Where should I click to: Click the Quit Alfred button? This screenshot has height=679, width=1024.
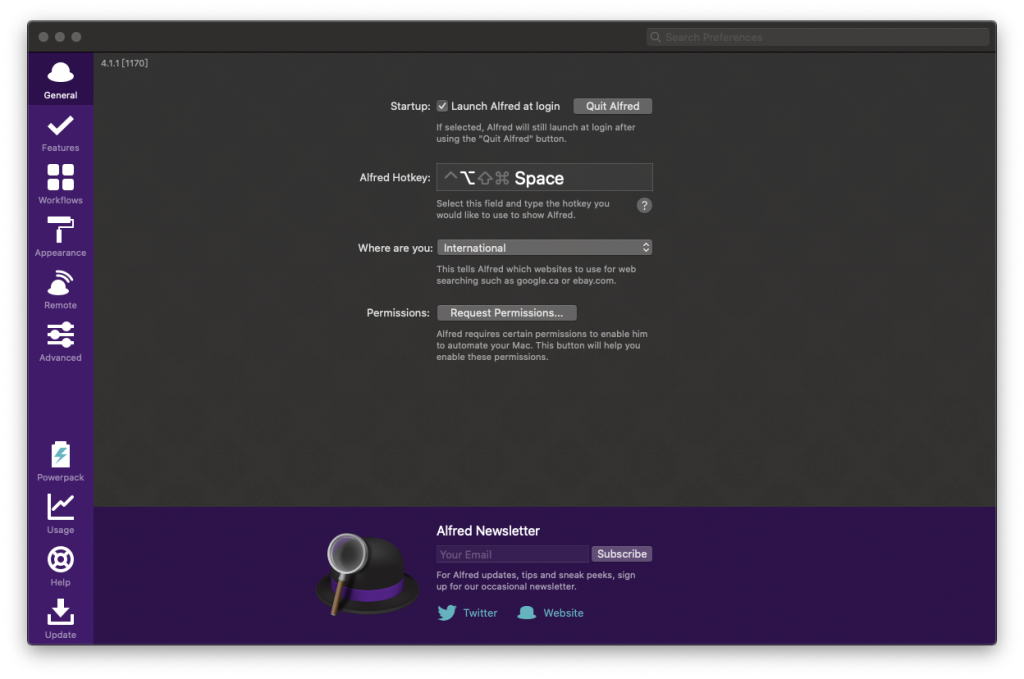[613, 106]
